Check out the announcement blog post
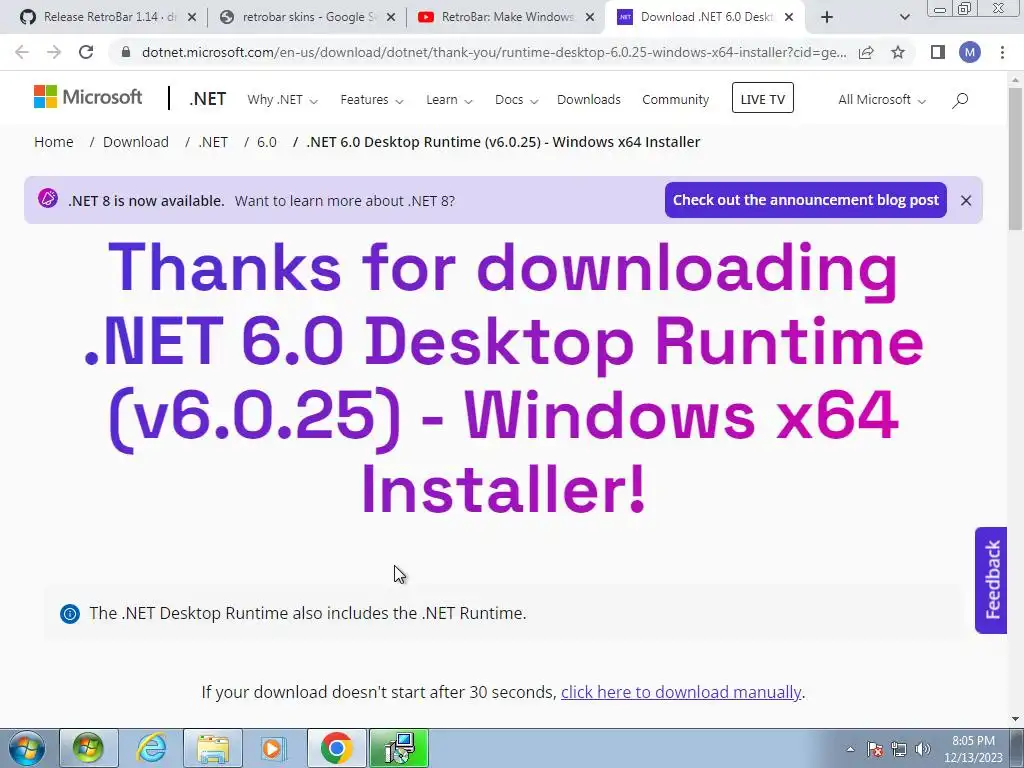1024x768 pixels. coord(805,200)
